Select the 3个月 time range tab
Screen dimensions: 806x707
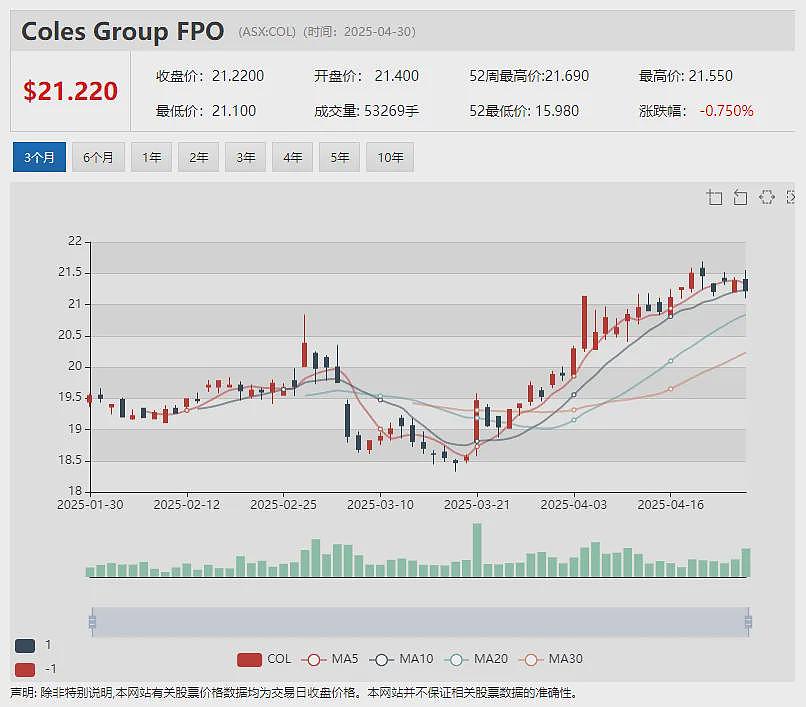[x=39, y=157]
